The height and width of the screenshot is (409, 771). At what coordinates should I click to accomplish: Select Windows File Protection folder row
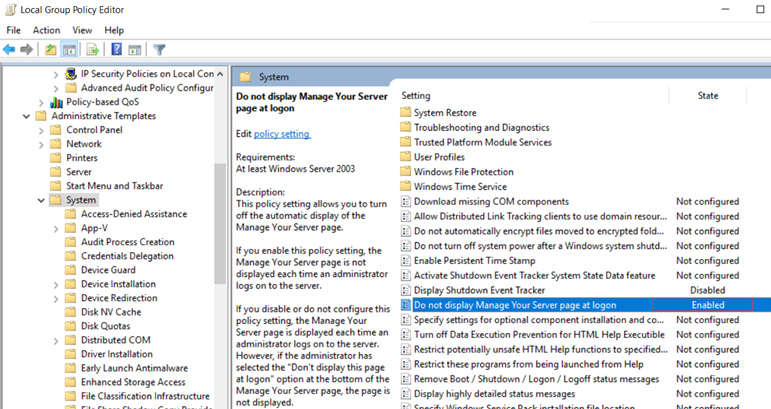pyautogui.click(x=463, y=172)
